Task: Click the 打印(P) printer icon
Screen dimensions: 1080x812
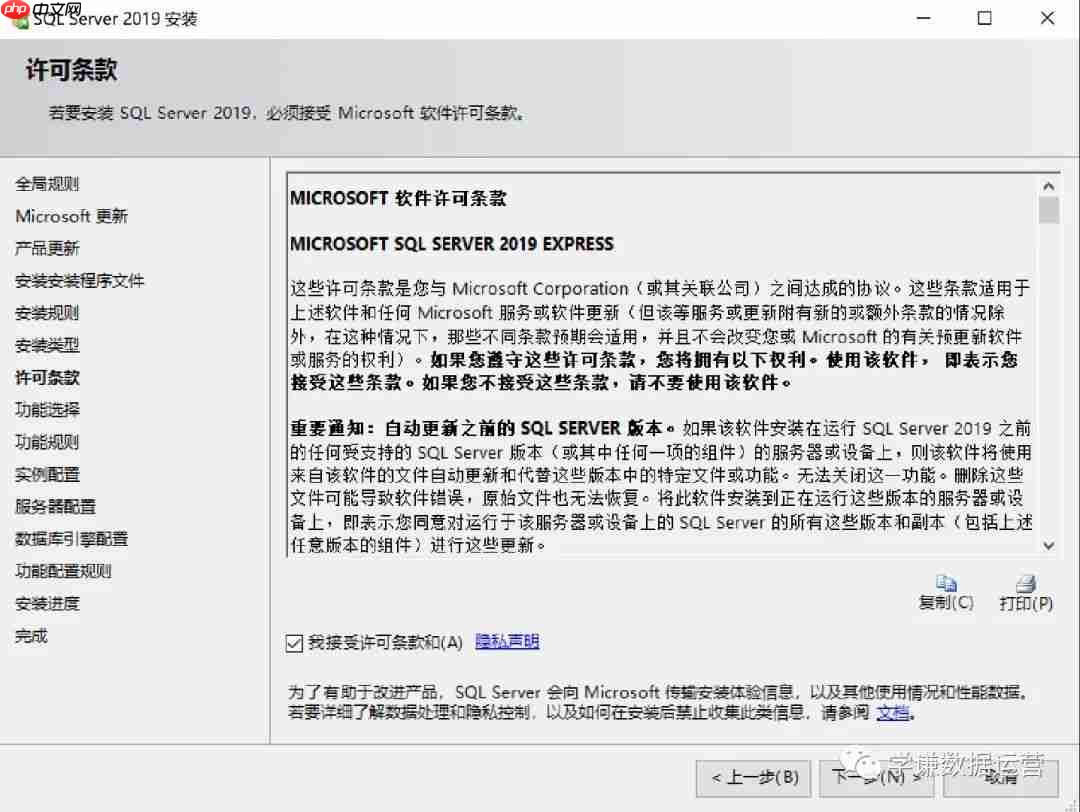Action: (1025, 585)
